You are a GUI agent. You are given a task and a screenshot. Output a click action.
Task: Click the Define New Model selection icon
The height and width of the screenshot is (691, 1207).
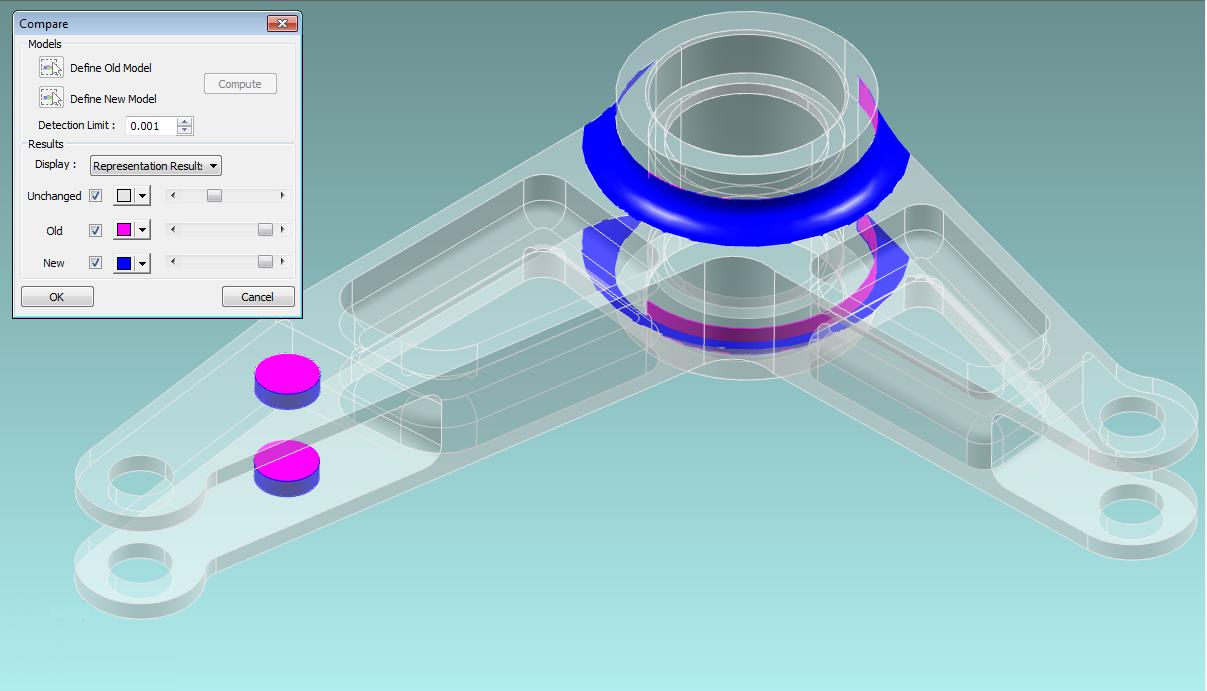point(51,98)
